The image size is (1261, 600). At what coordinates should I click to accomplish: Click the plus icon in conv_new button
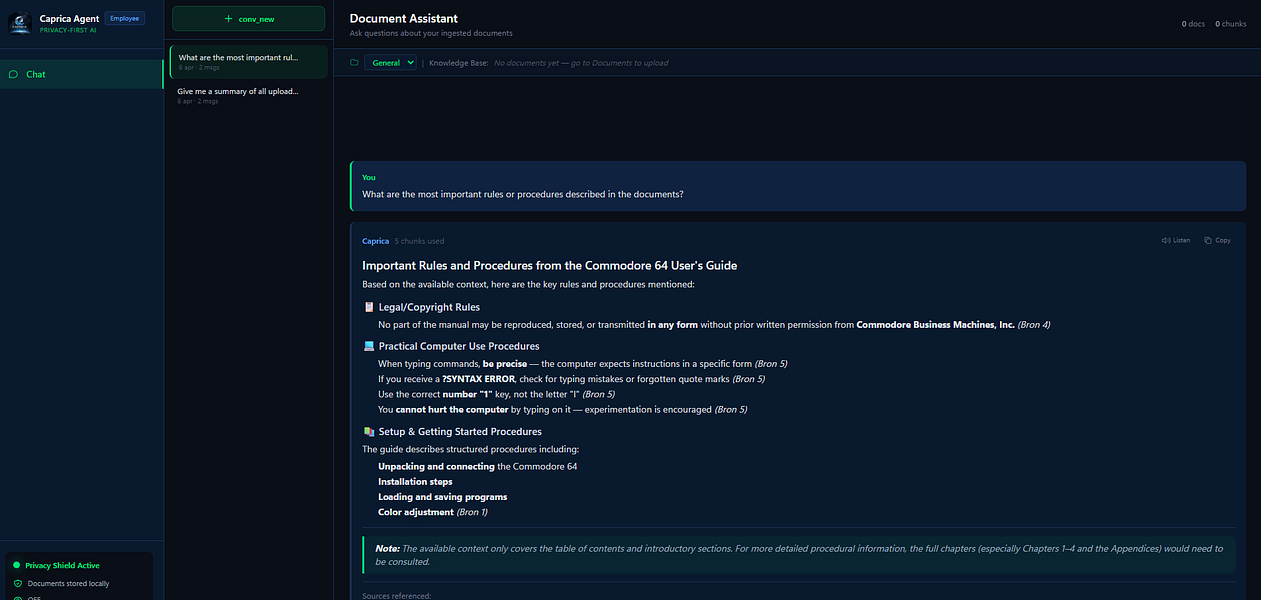pyautogui.click(x=228, y=19)
